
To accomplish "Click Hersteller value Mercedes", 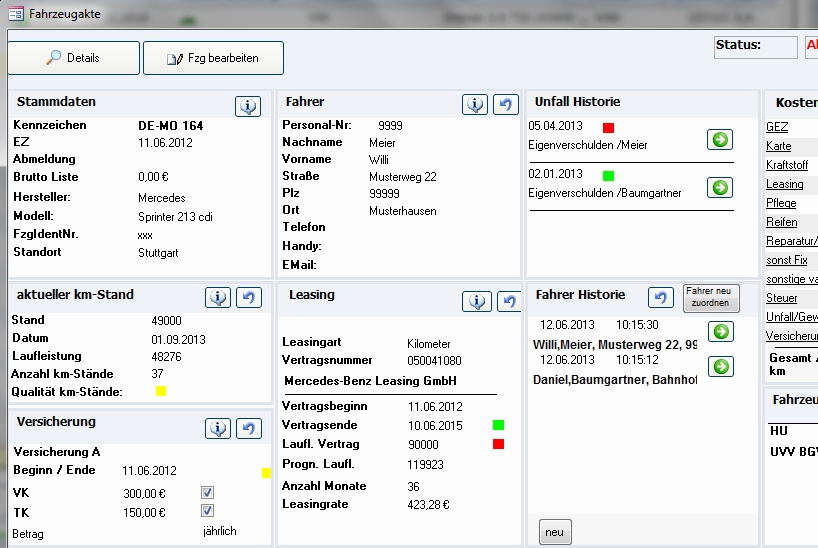I will click(162, 198).
